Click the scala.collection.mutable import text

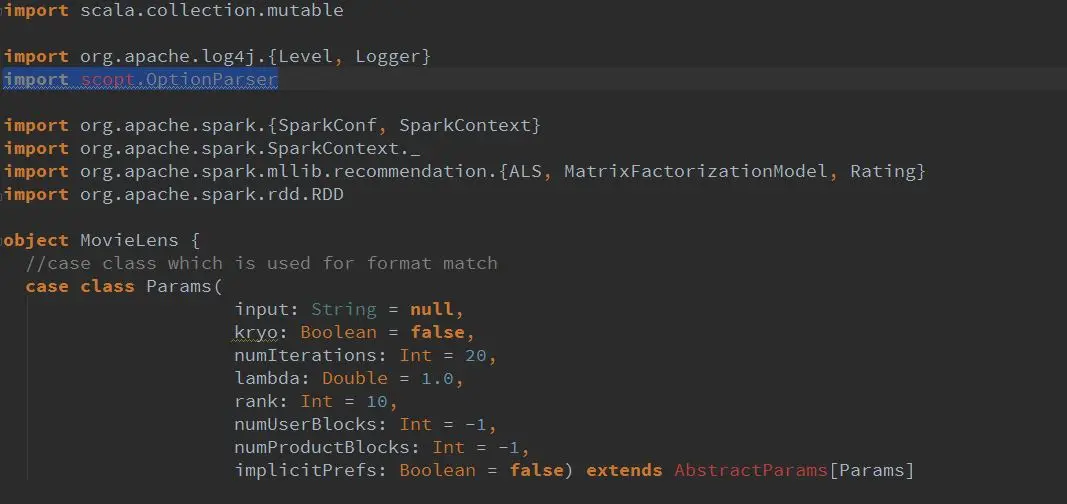[x=211, y=11]
